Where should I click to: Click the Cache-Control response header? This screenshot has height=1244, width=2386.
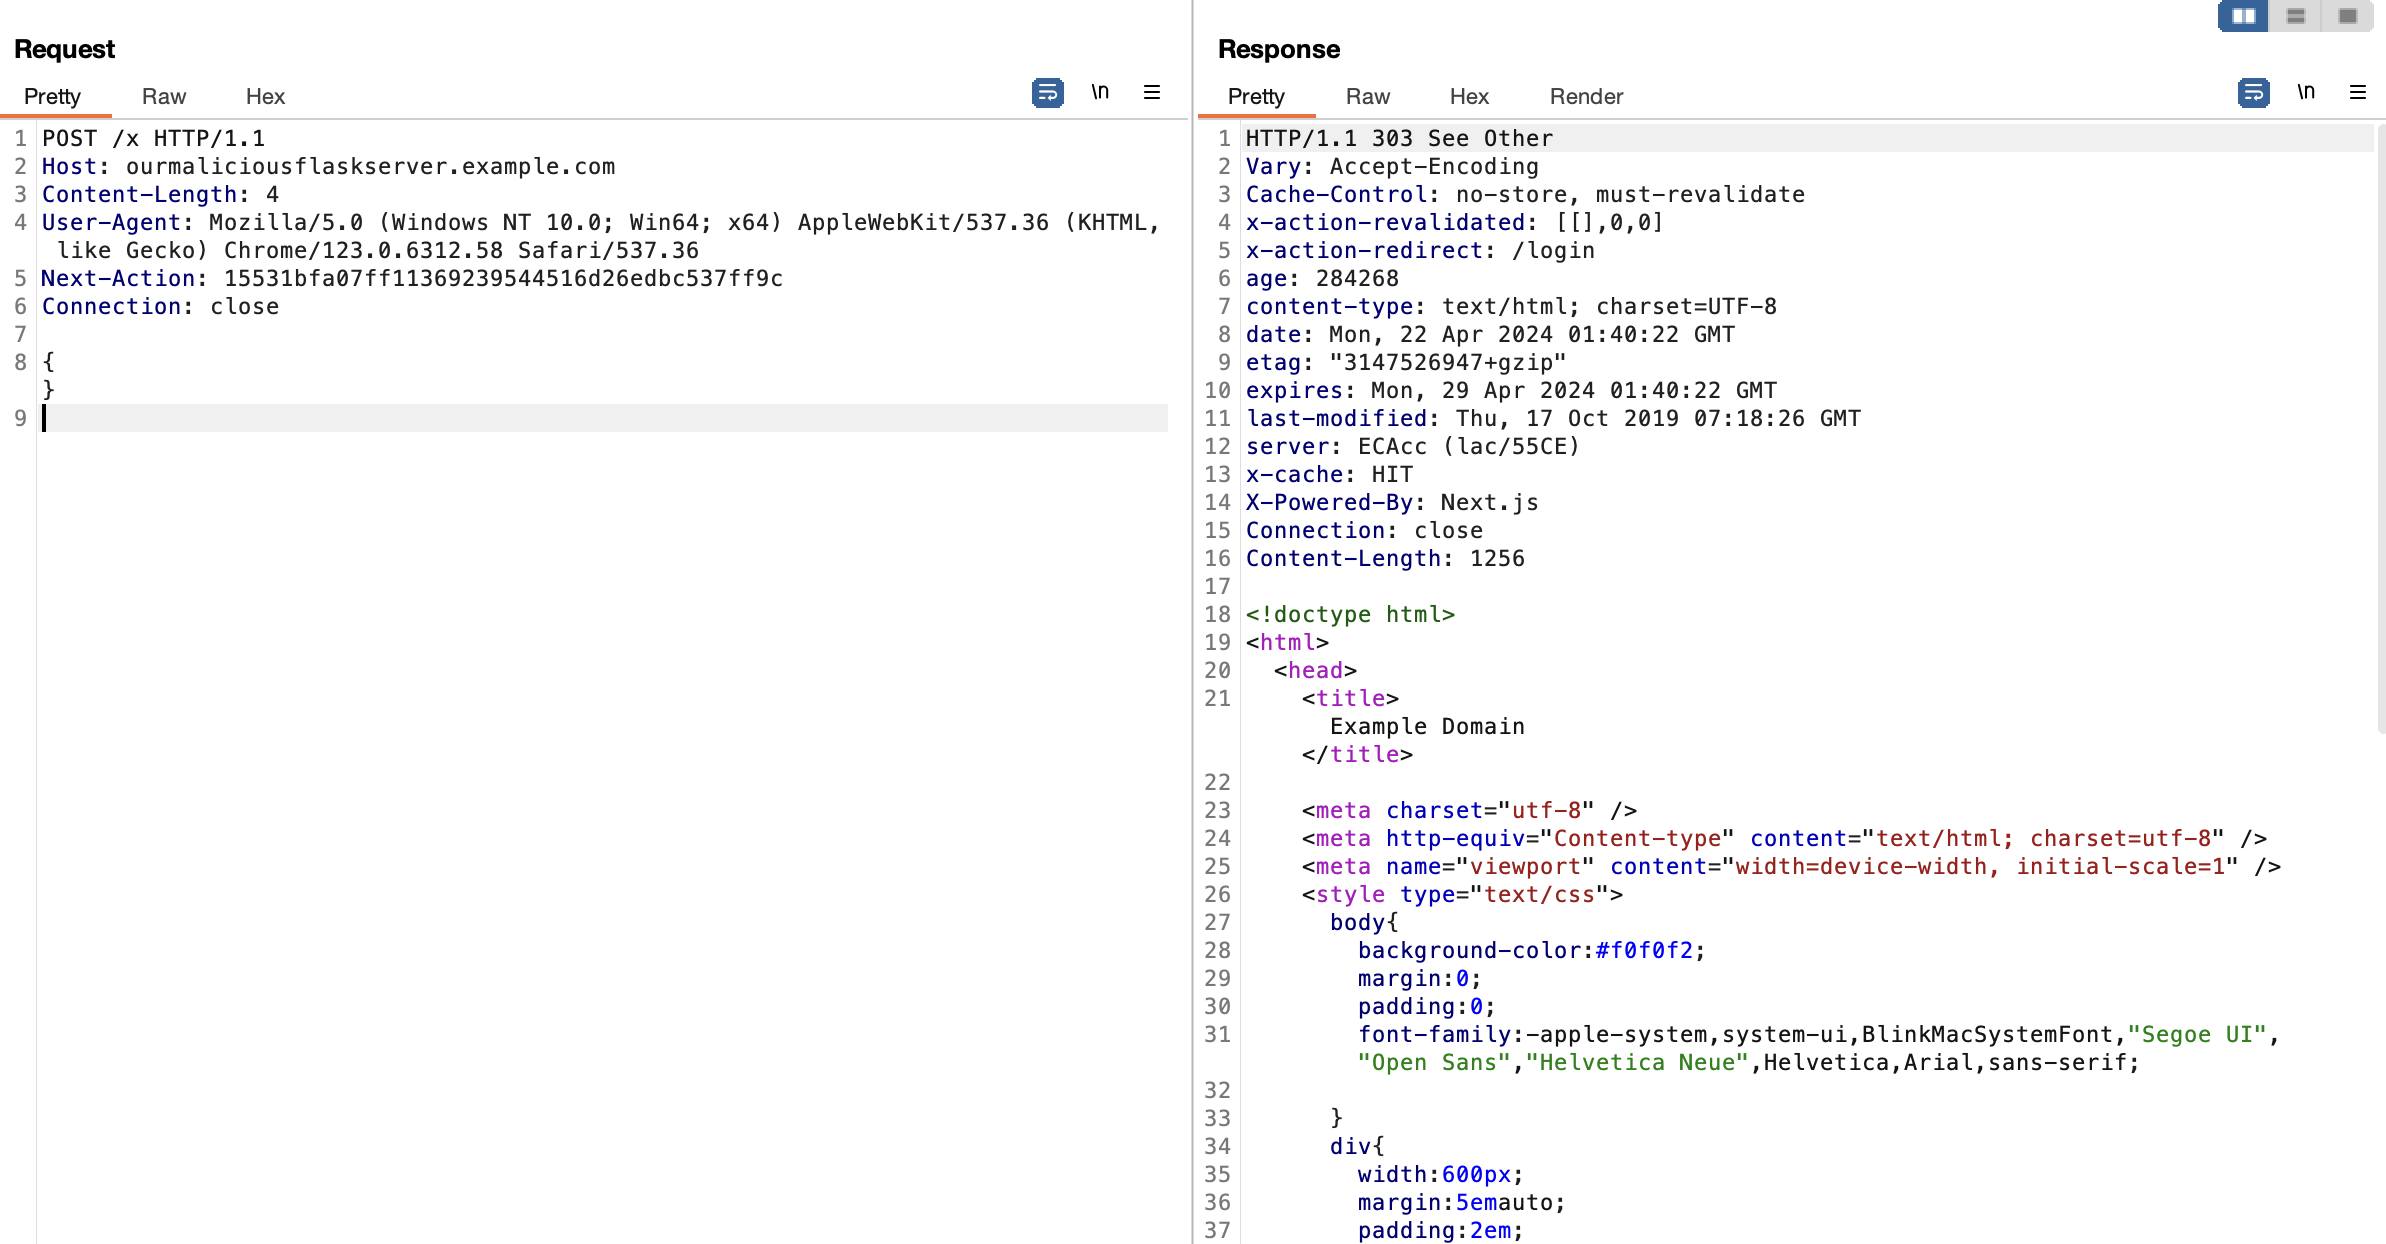(1525, 194)
